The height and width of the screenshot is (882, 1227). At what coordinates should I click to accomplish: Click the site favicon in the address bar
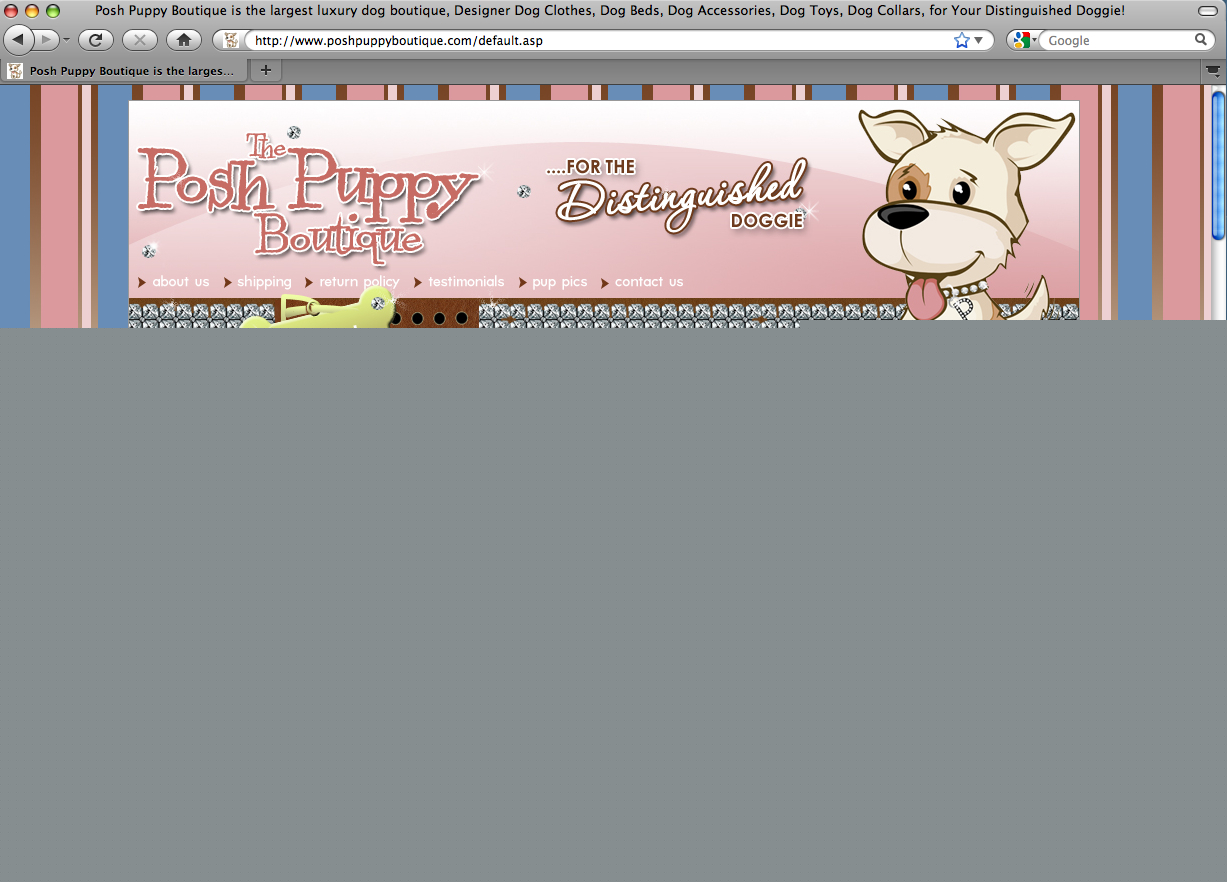[231, 41]
